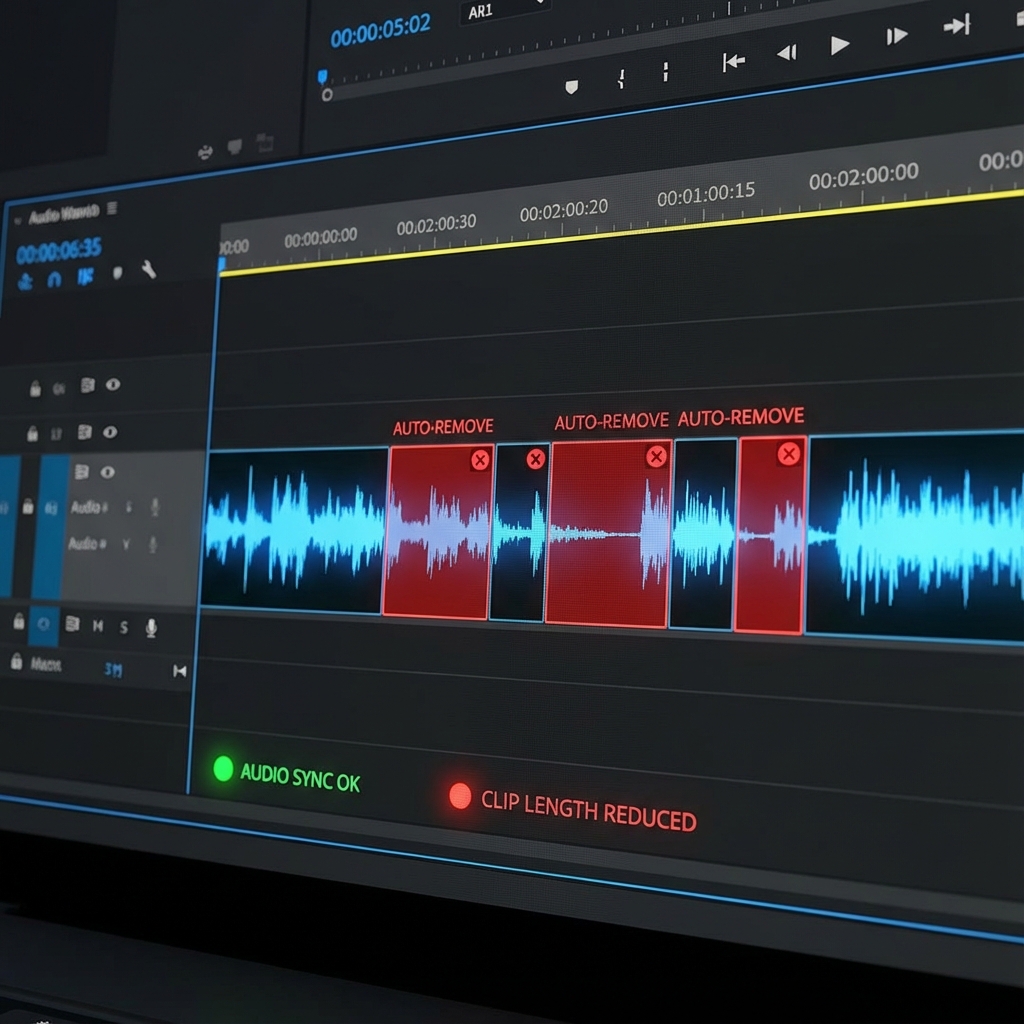Click the blue 00:00:06:35 timeline timecode
This screenshot has height=1024, width=1024.
[58, 249]
